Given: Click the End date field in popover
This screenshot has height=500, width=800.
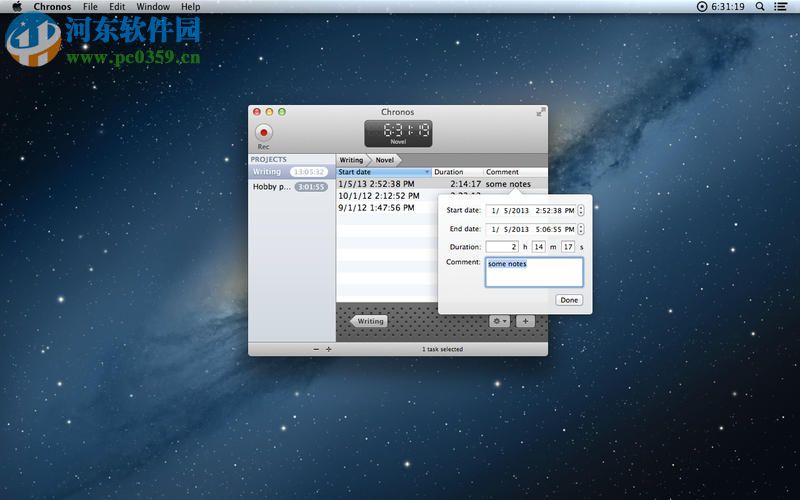Looking at the screenshot, I should tap(531, 229).
